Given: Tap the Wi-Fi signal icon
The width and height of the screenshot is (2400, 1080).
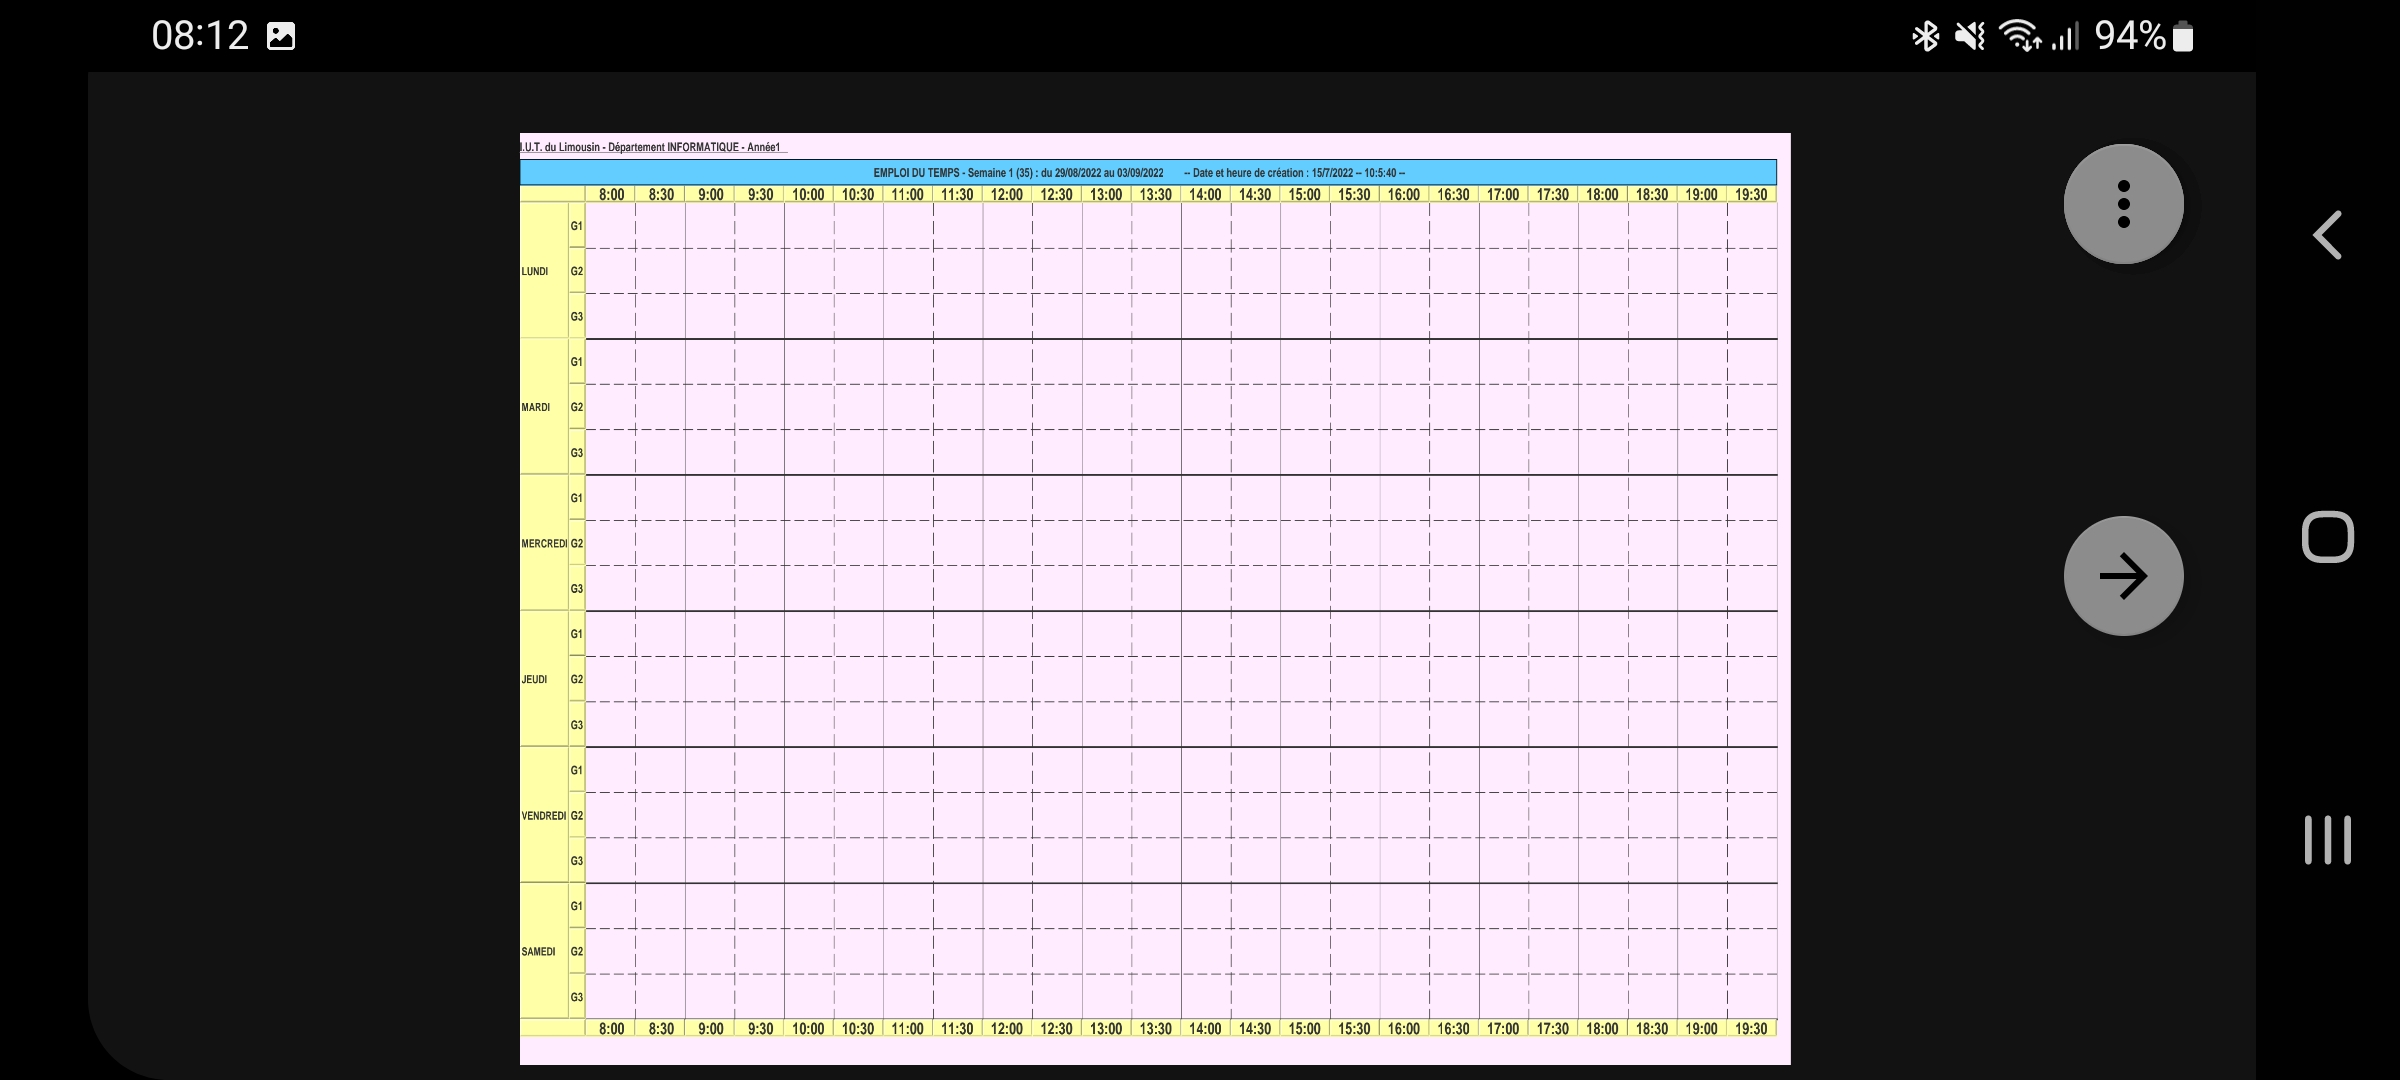Looking at the screenshot, I should pyautogui.click(x=2019, y=37).
